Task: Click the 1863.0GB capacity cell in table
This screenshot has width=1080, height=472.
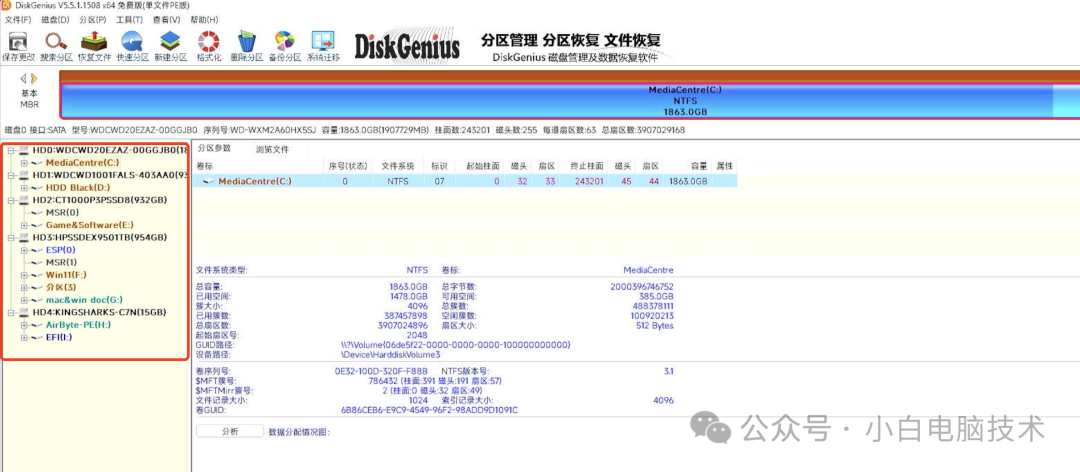Action: coord(687,181)
